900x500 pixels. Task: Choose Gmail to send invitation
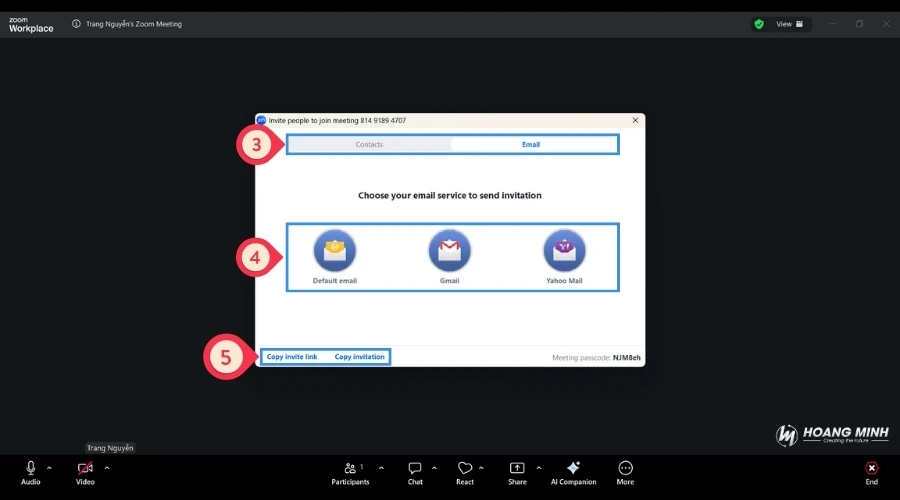point(449,251)
